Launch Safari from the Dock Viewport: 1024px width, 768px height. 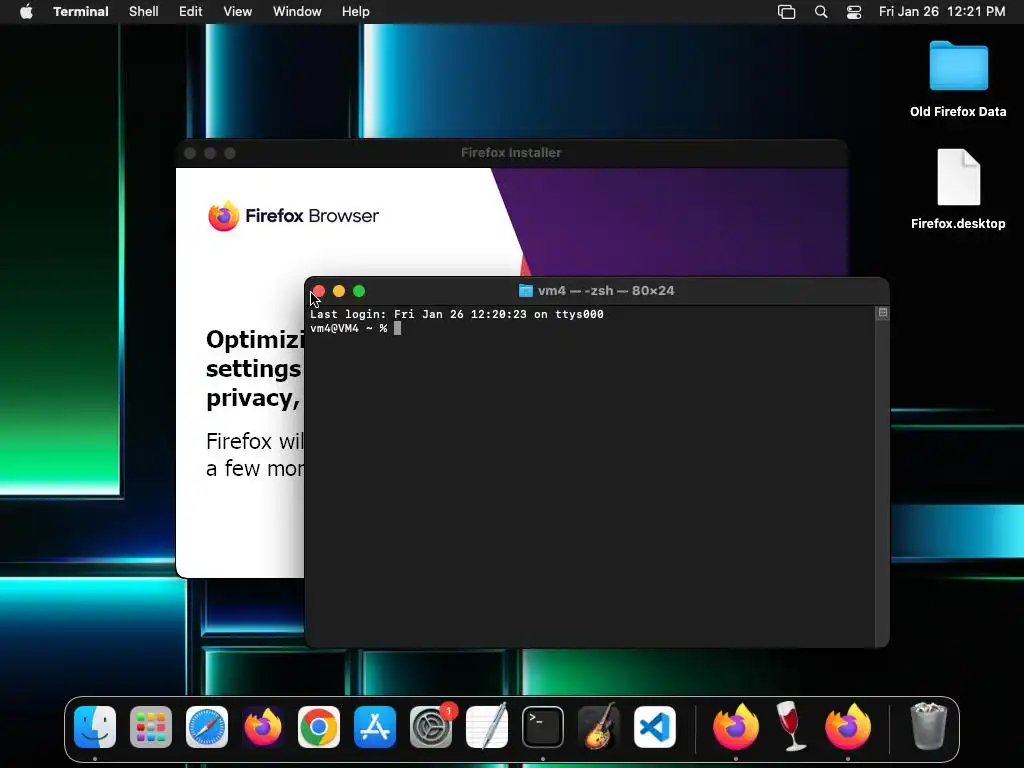click(207, 727)
